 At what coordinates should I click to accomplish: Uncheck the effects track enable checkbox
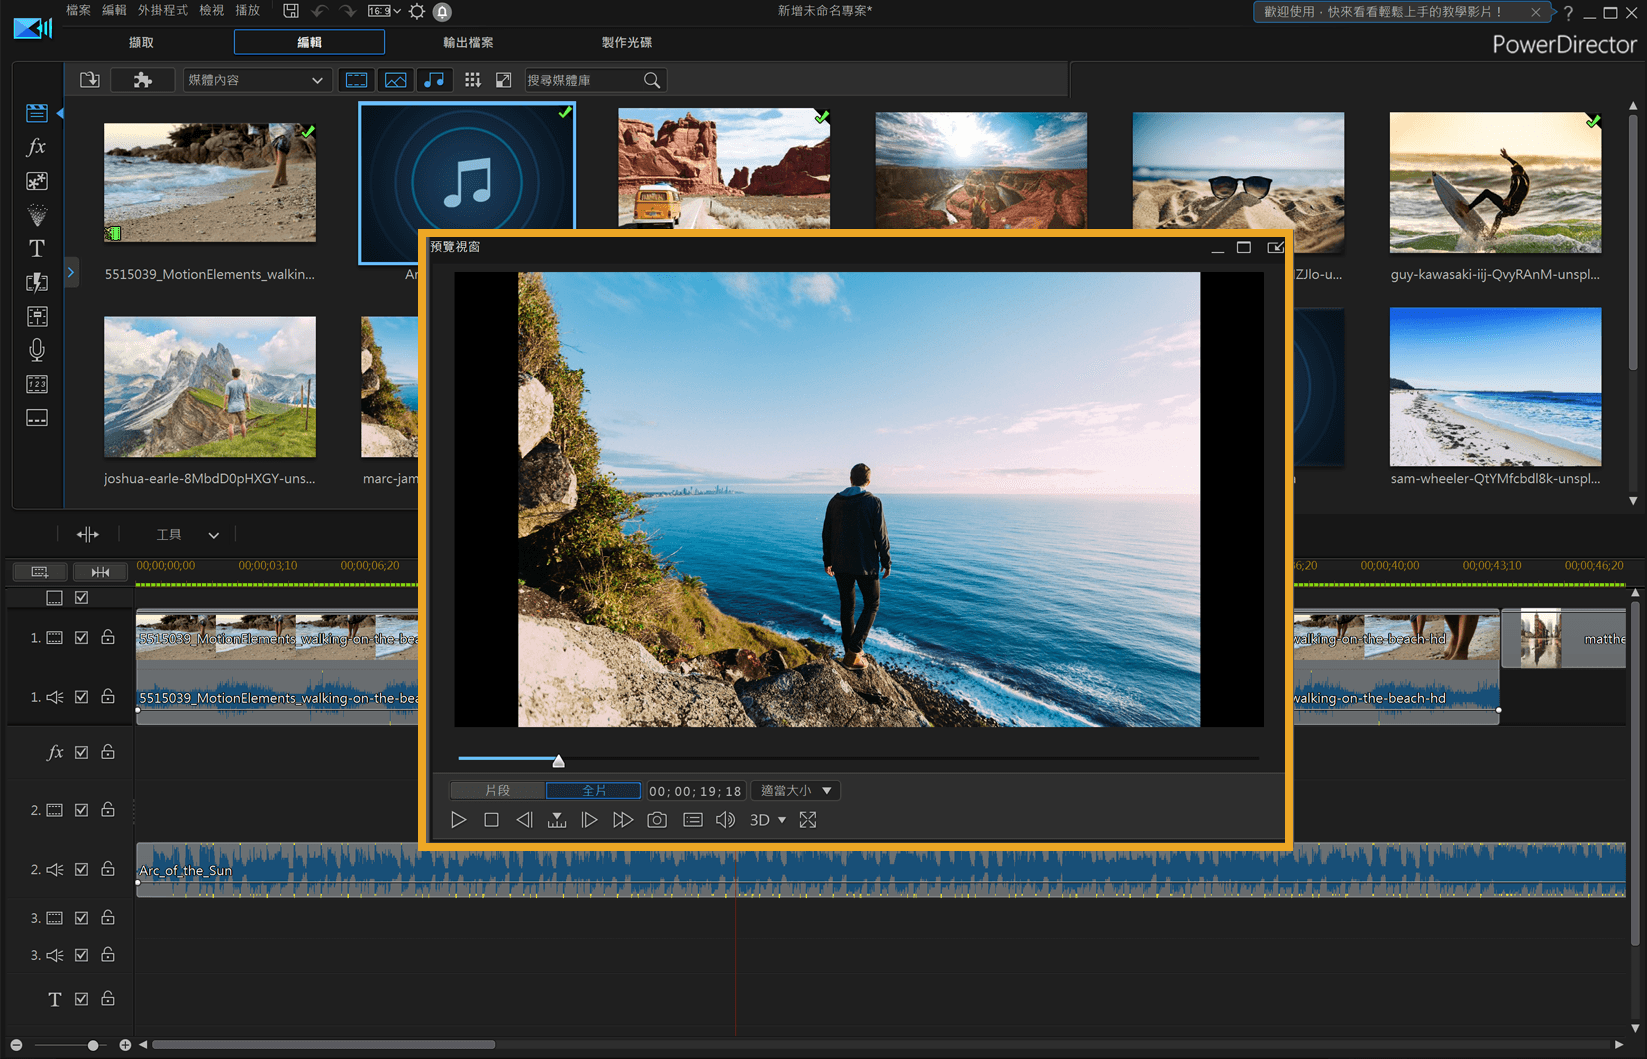(x=82, y=752)
